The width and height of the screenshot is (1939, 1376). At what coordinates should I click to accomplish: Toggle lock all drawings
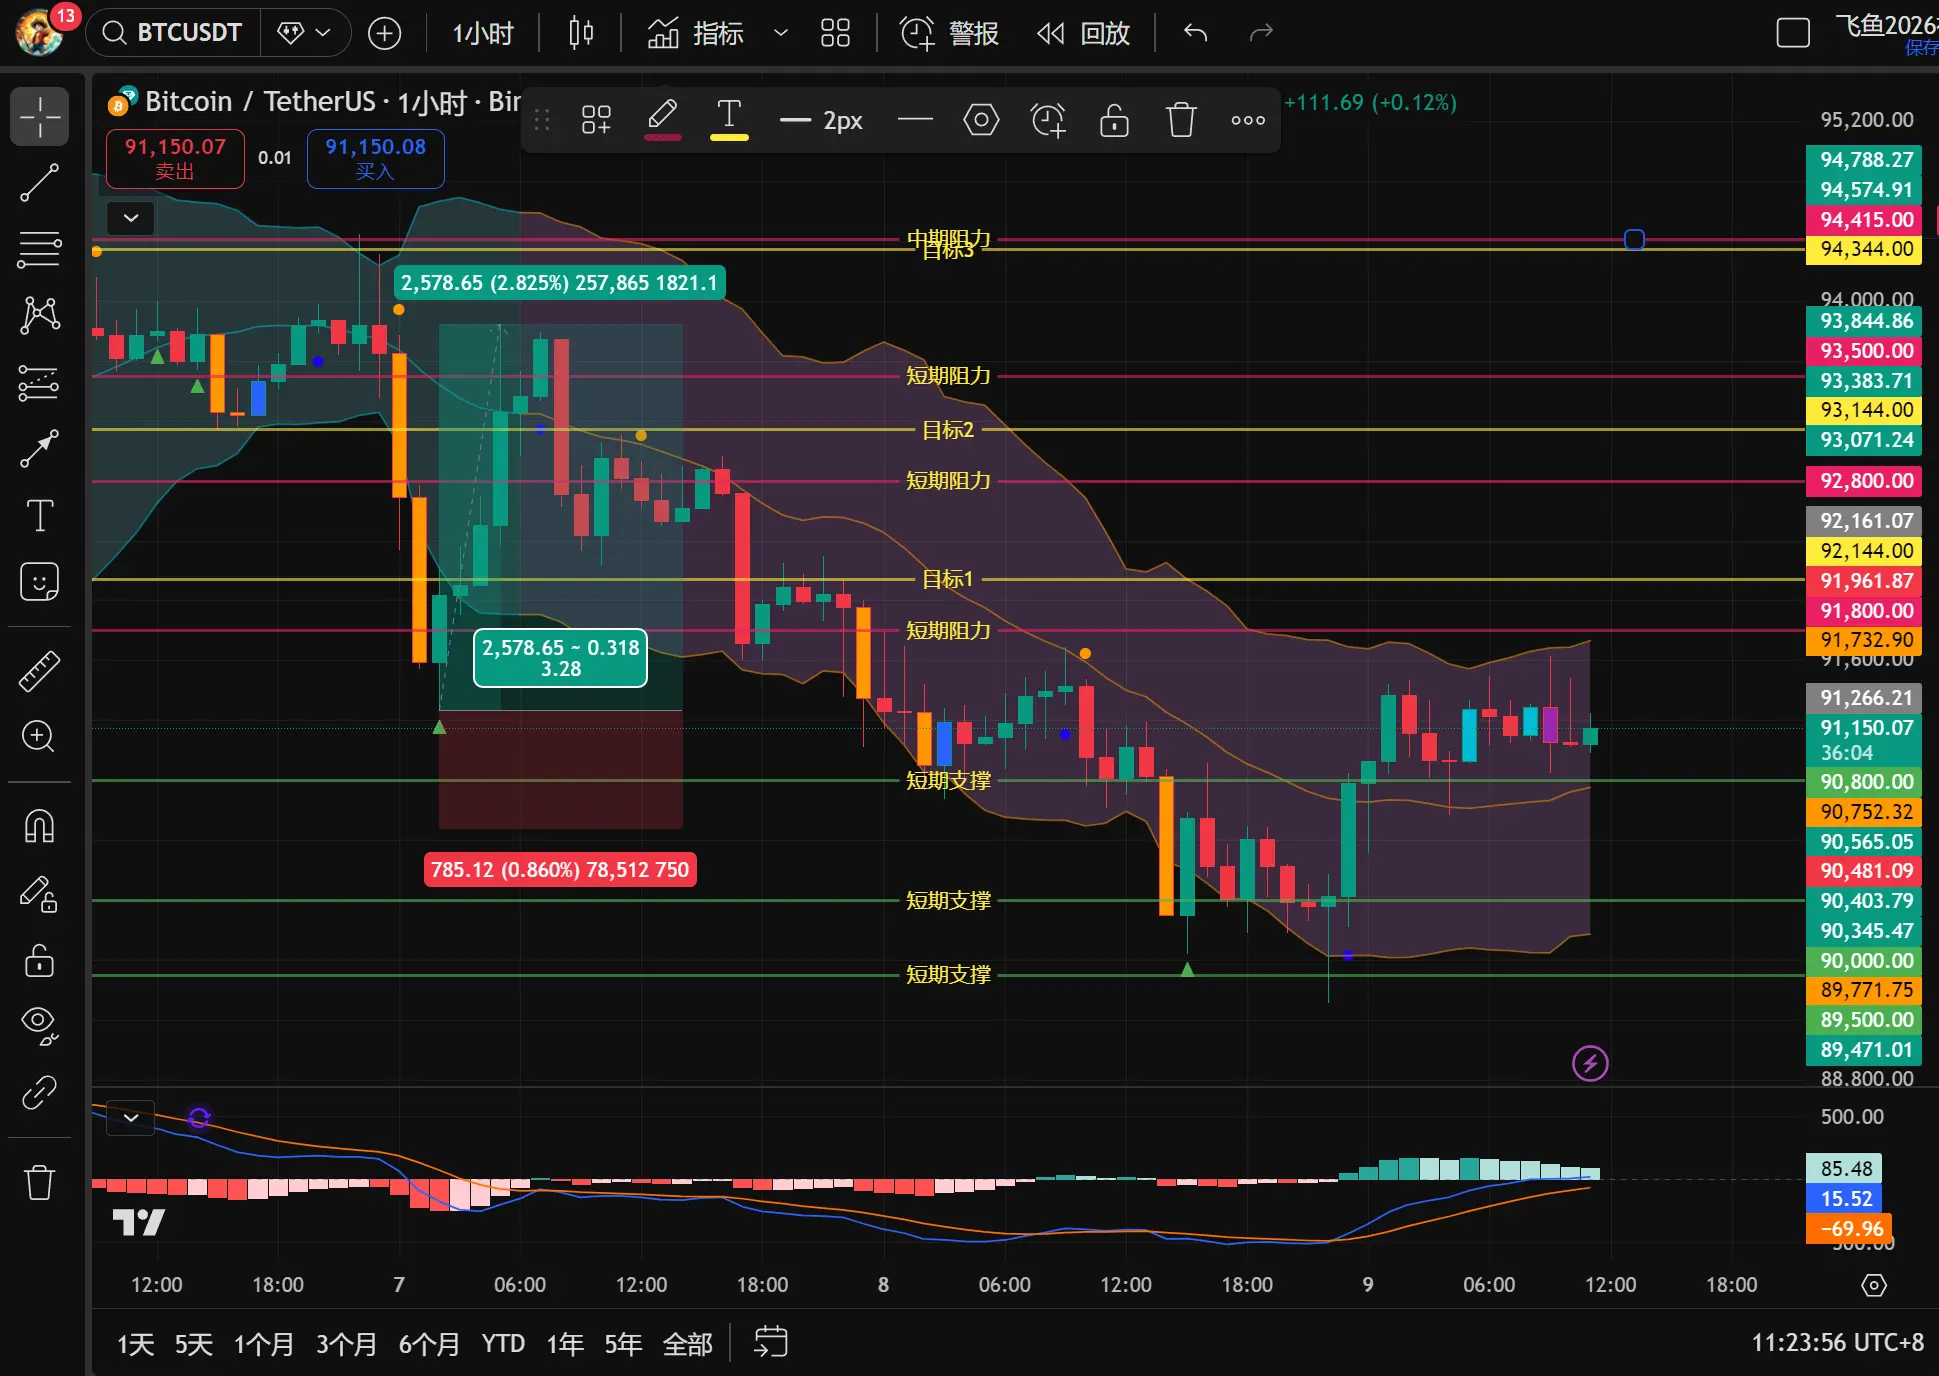[39, 960]
